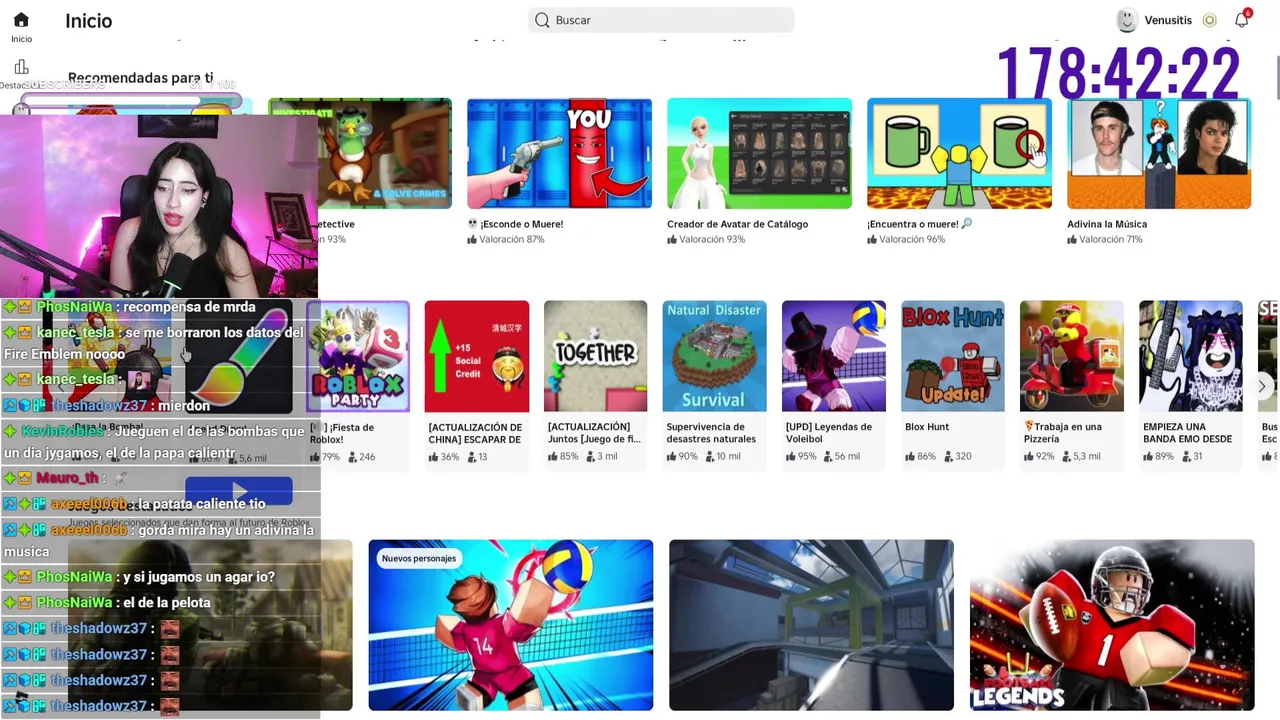Open the detective duck game thumbnail
Screen dimensions: 1280x720
pyautogui.click(x=385, y=153)
